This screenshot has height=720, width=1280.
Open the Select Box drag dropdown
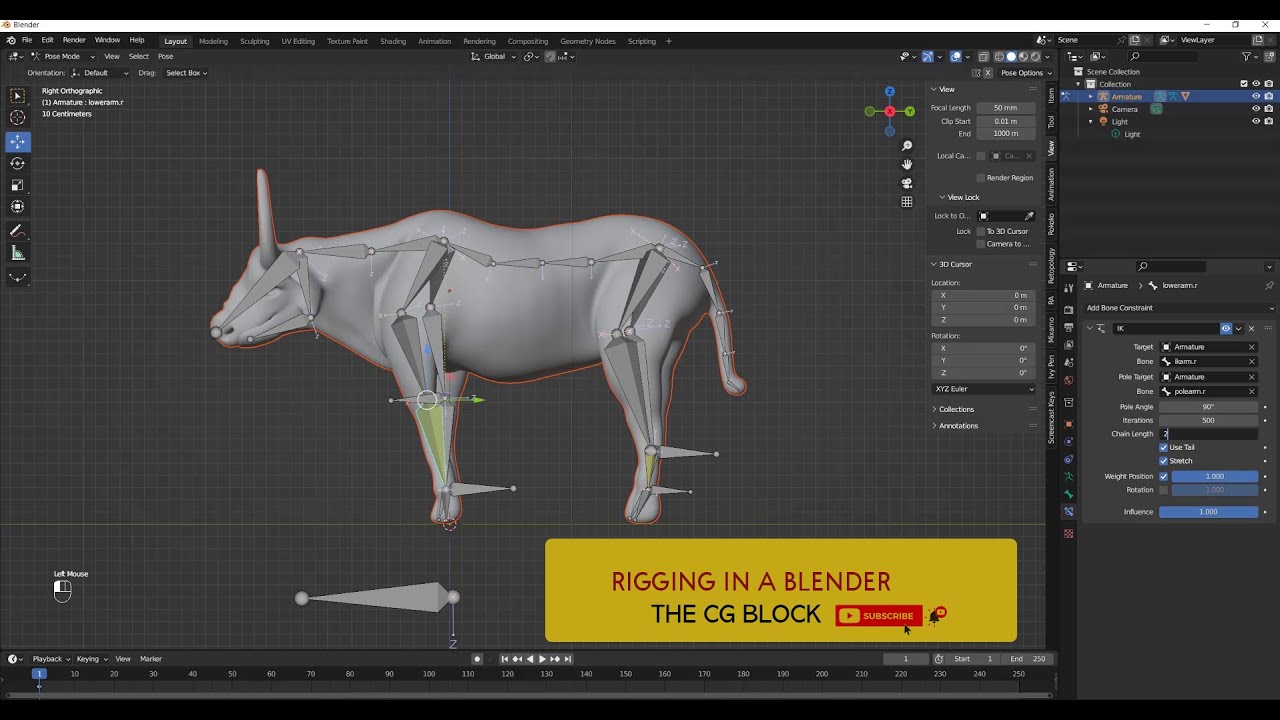pos(187,73)
